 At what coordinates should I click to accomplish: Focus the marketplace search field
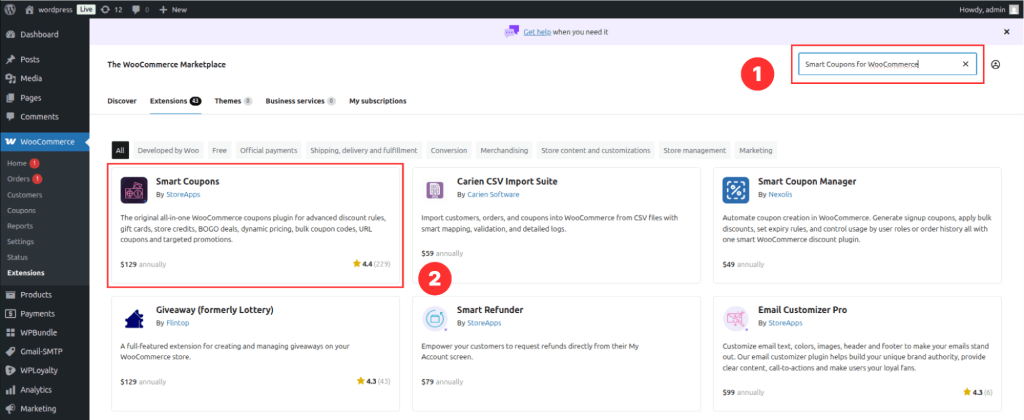tap(878, 64)
